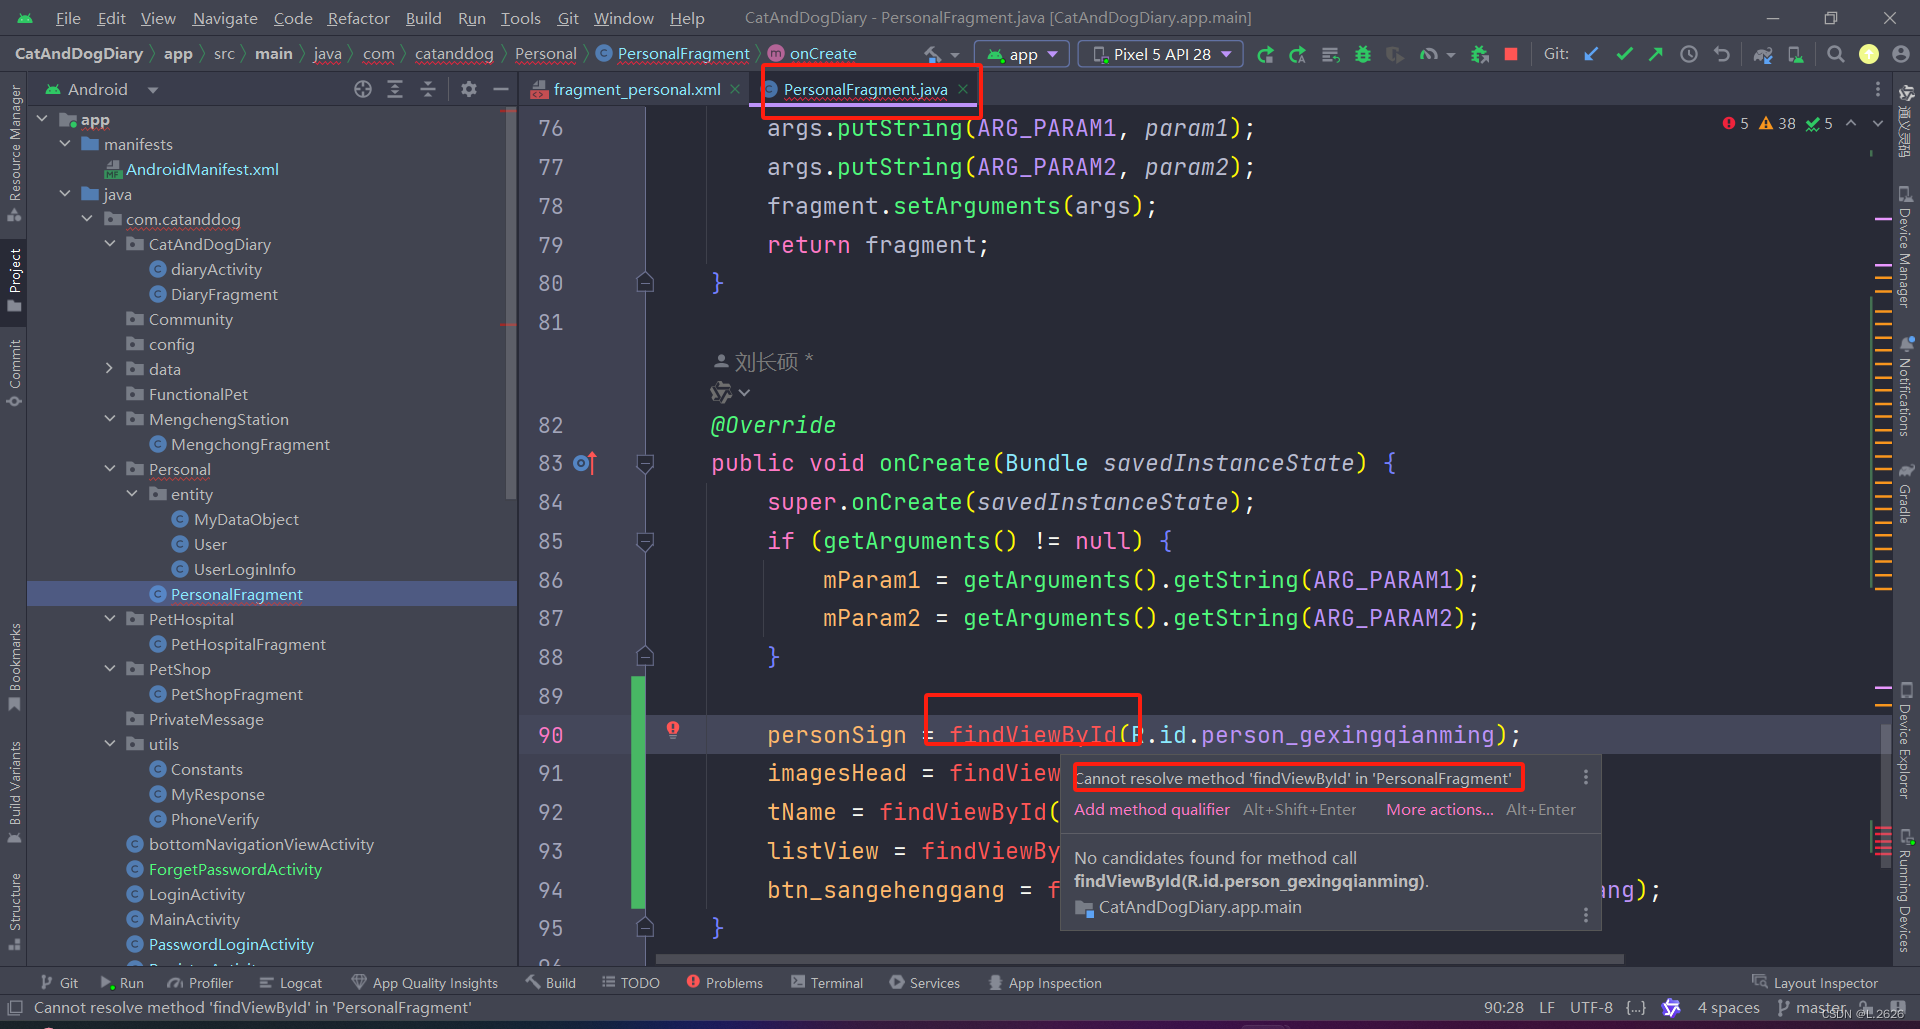Open the Pixel 5 API 28 device selector
Viewport: 1920px width, 1029px height.
click(1159, 54)
